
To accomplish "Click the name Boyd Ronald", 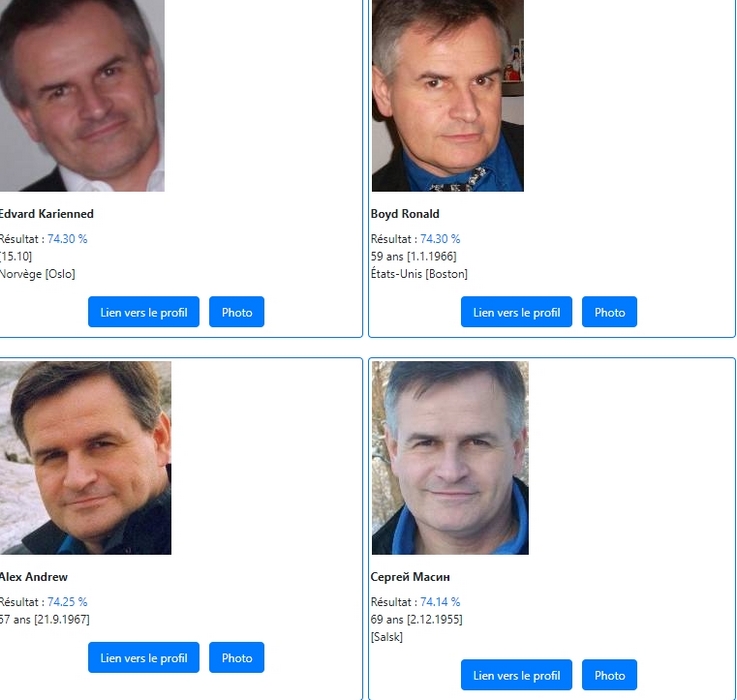I will (x=405, y=214).
